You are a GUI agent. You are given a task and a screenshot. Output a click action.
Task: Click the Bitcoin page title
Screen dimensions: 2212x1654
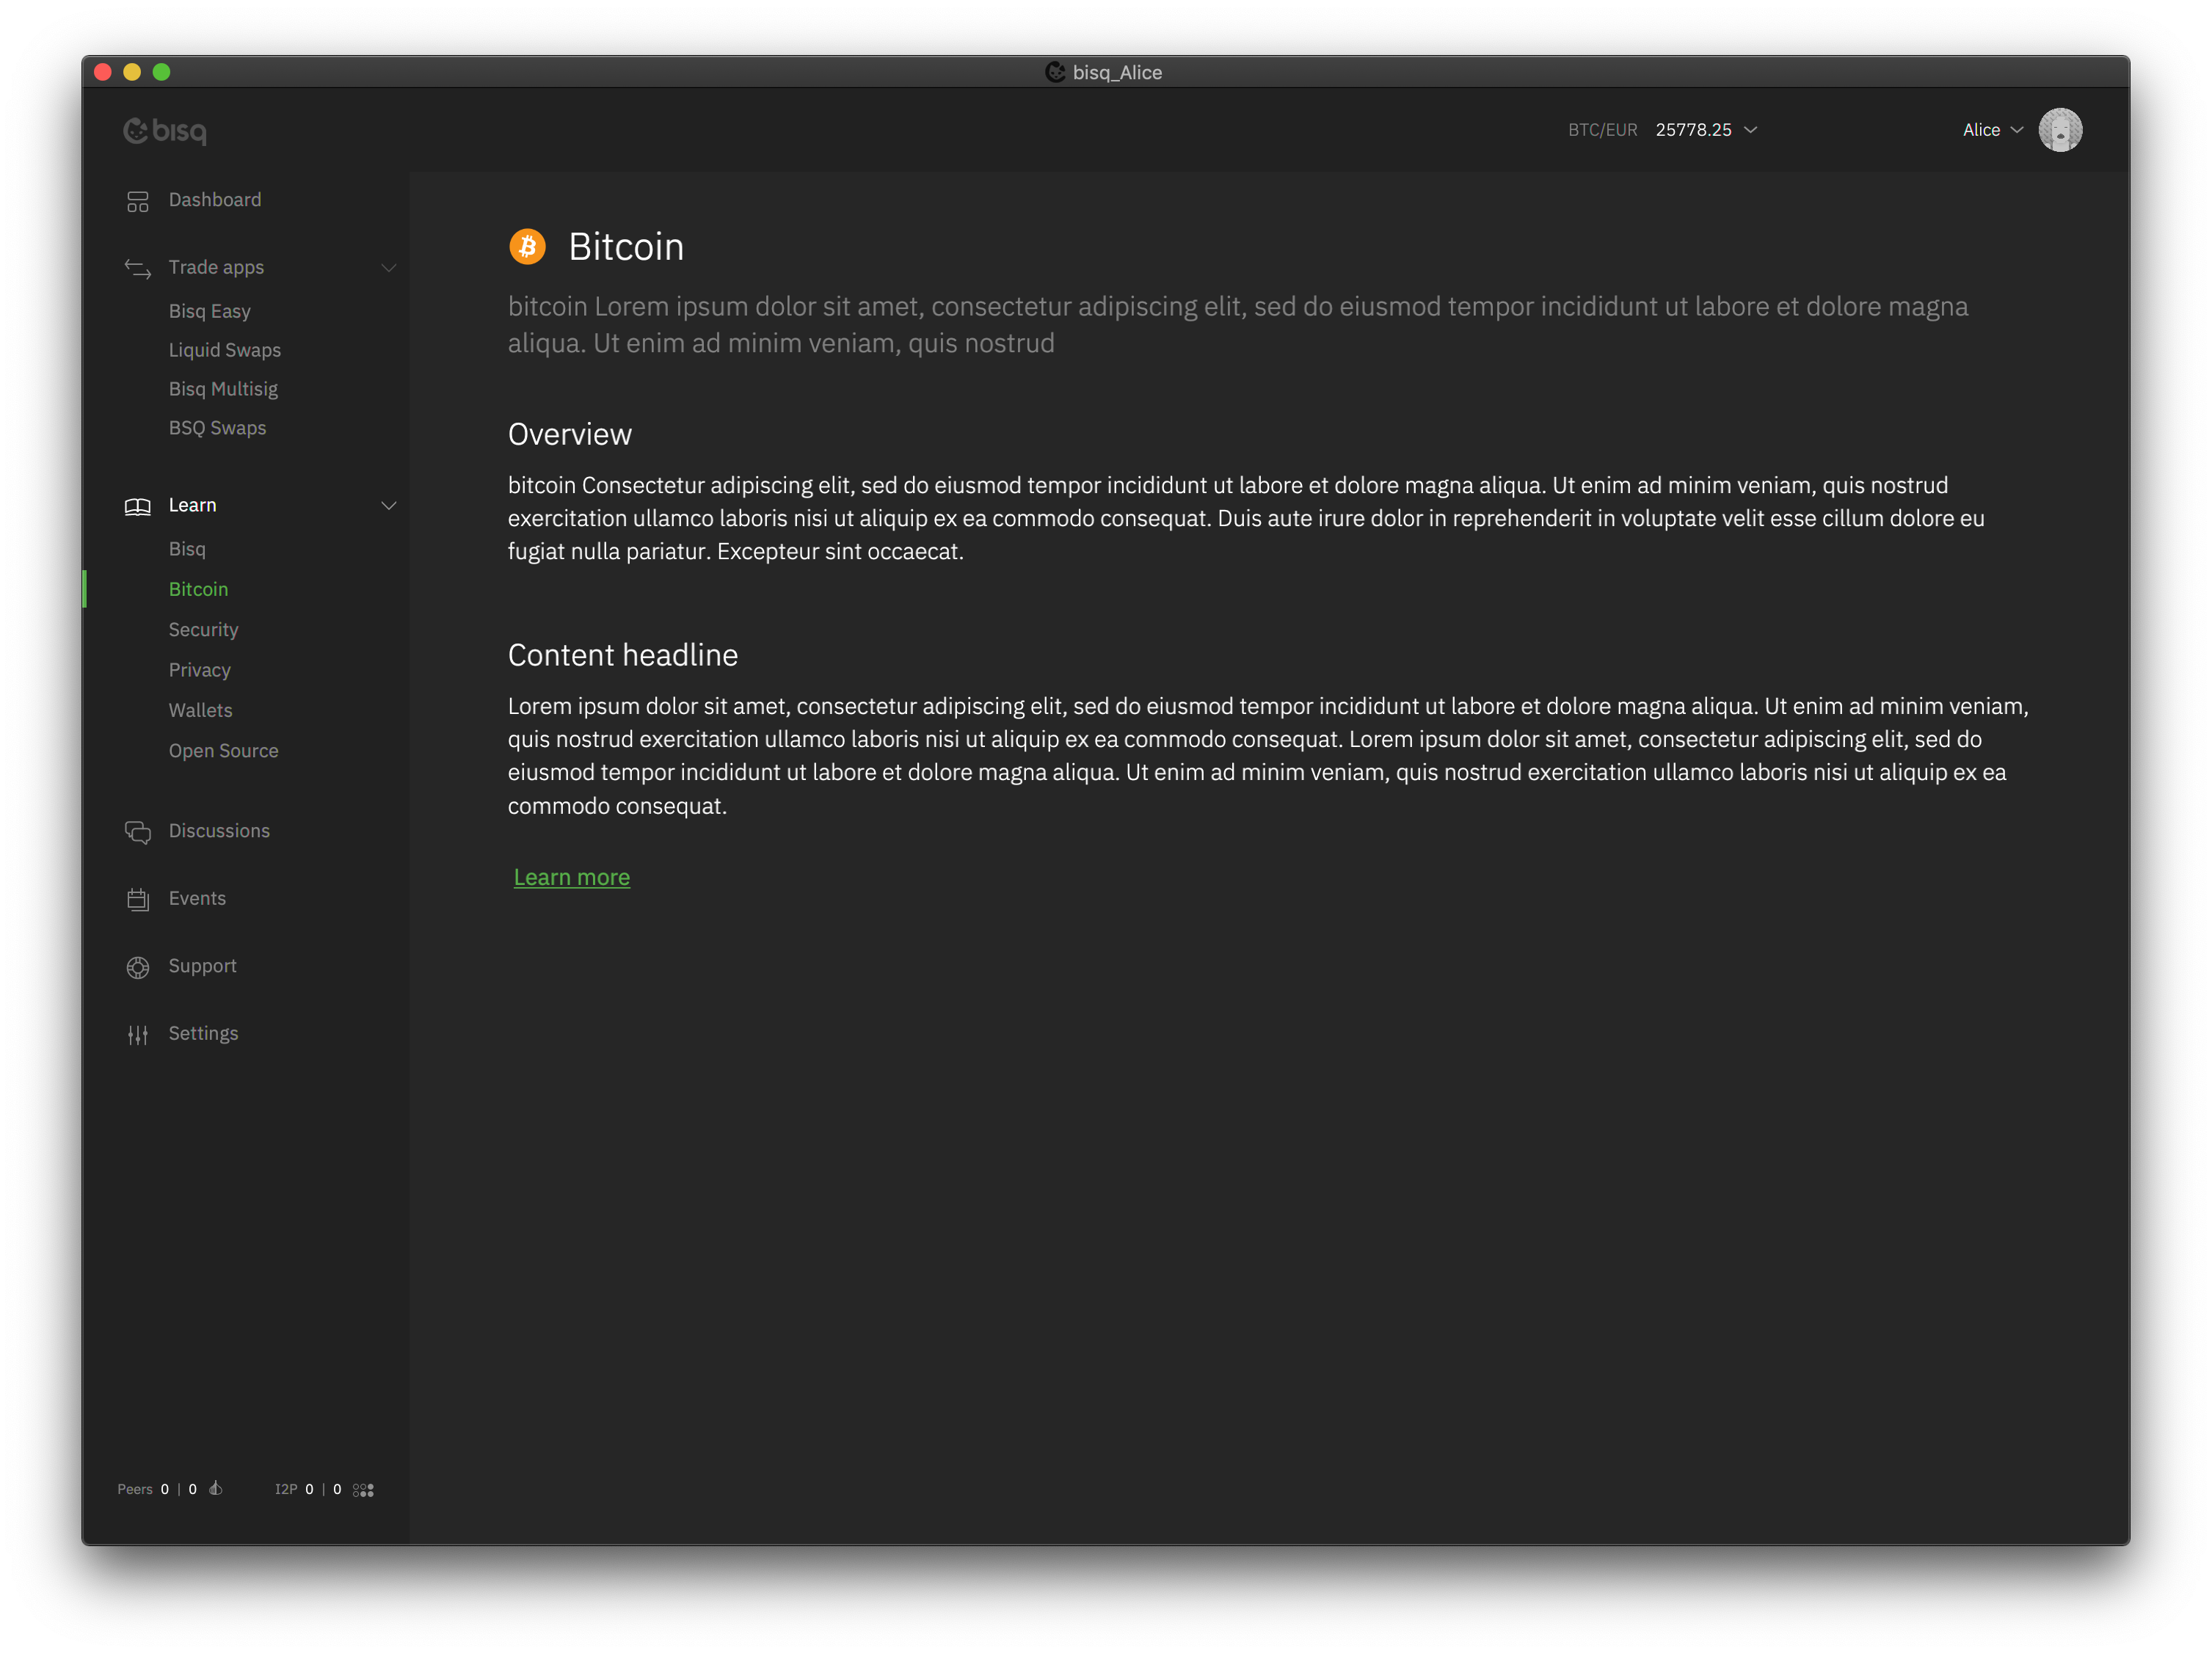626,247
